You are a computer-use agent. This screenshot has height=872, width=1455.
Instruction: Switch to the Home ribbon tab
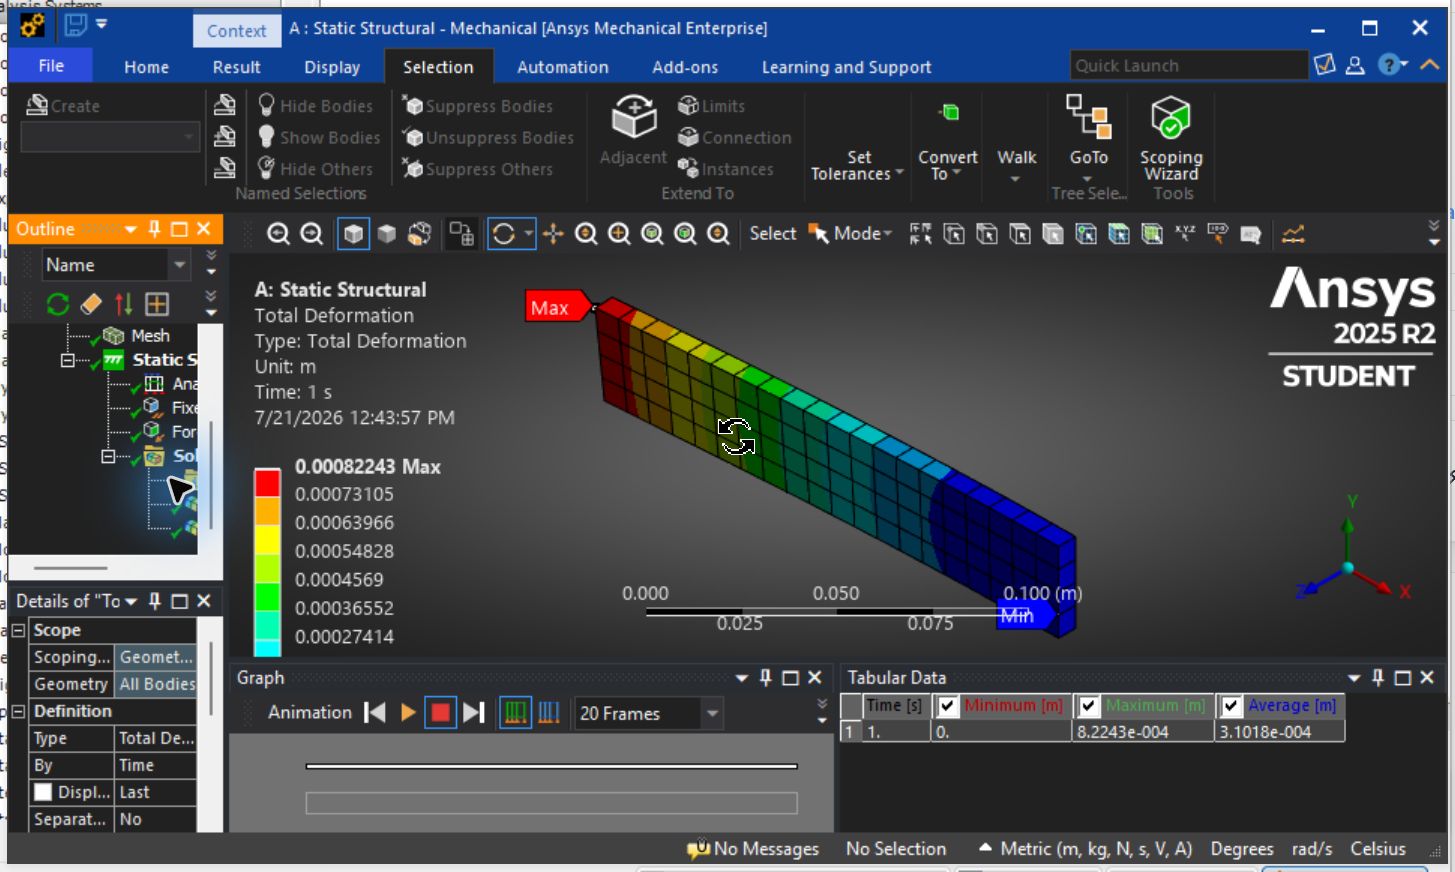146,67
